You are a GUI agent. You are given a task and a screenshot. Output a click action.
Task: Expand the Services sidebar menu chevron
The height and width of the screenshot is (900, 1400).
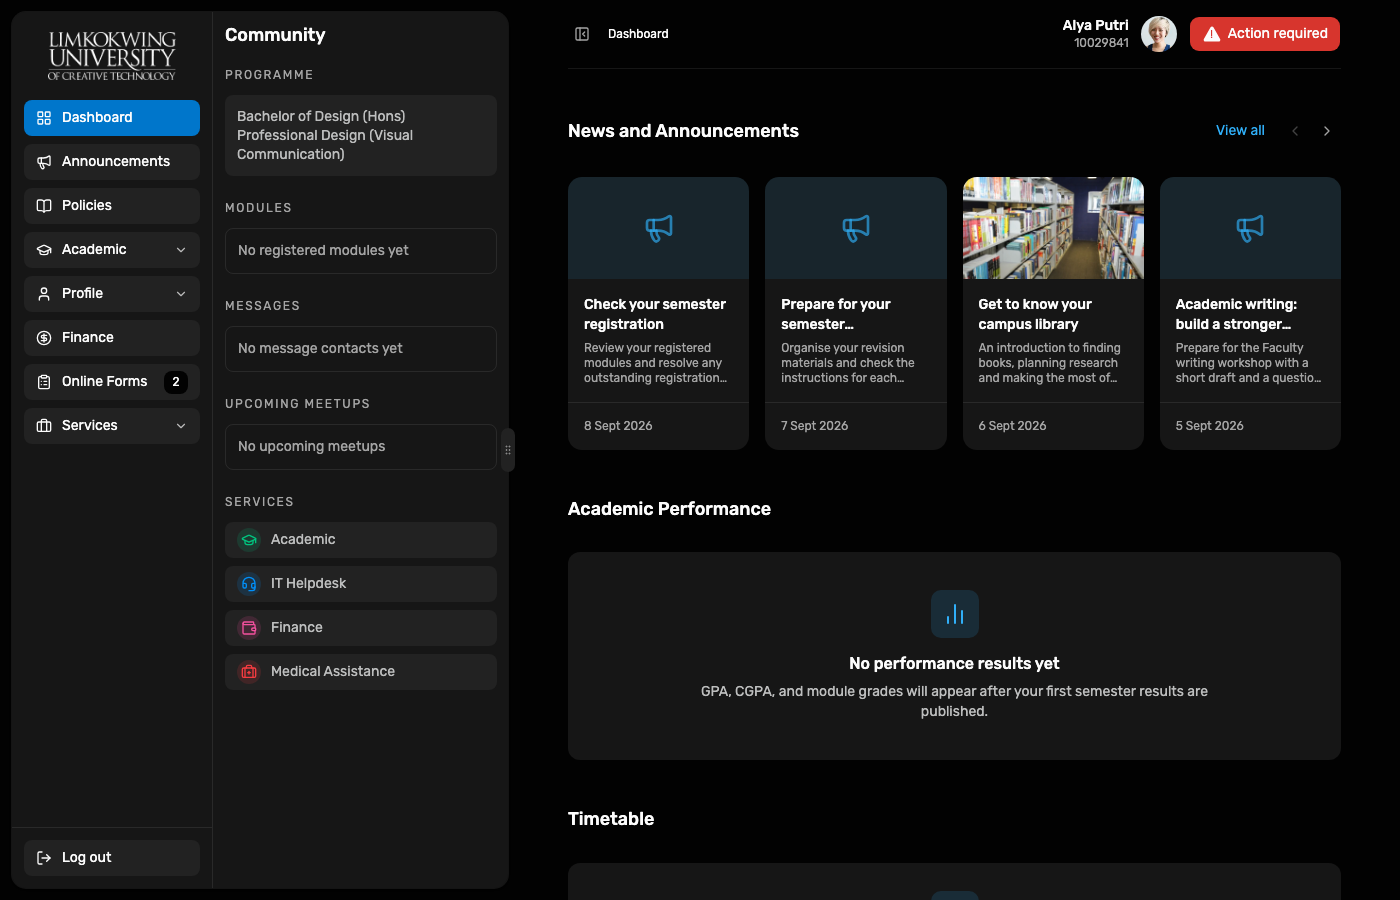tap(181, 426)
